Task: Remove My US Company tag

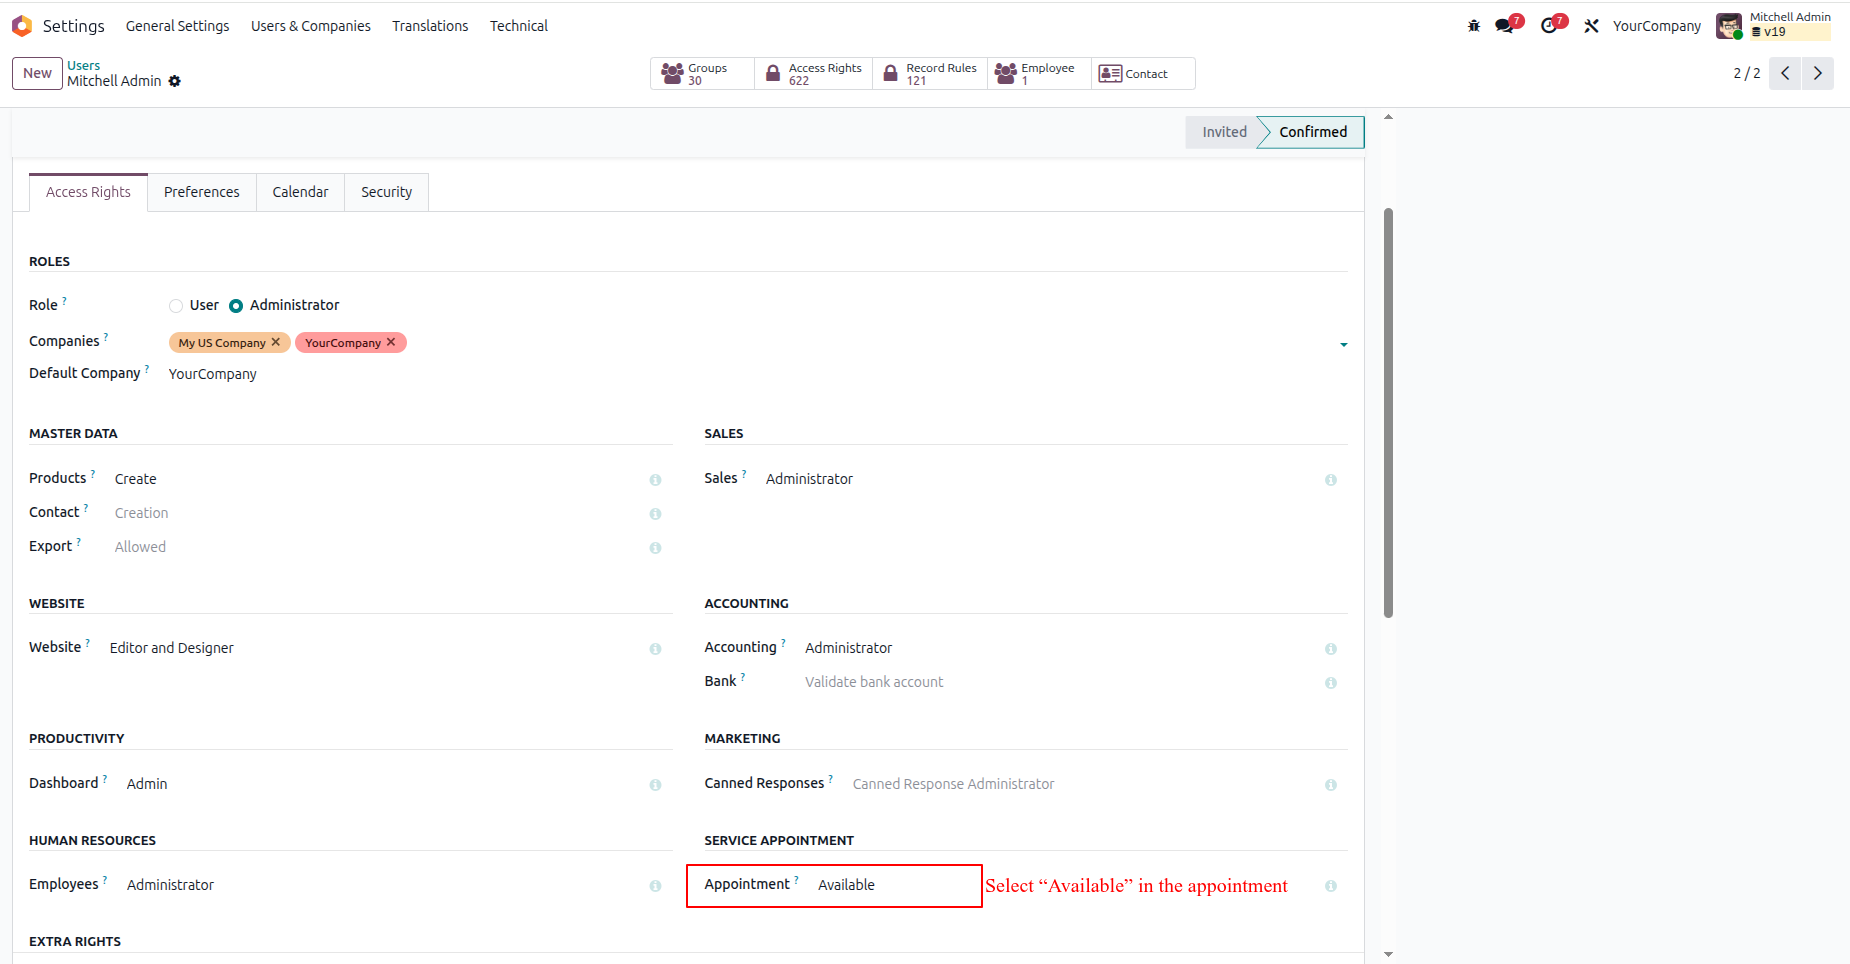Action: coord(276,342)
